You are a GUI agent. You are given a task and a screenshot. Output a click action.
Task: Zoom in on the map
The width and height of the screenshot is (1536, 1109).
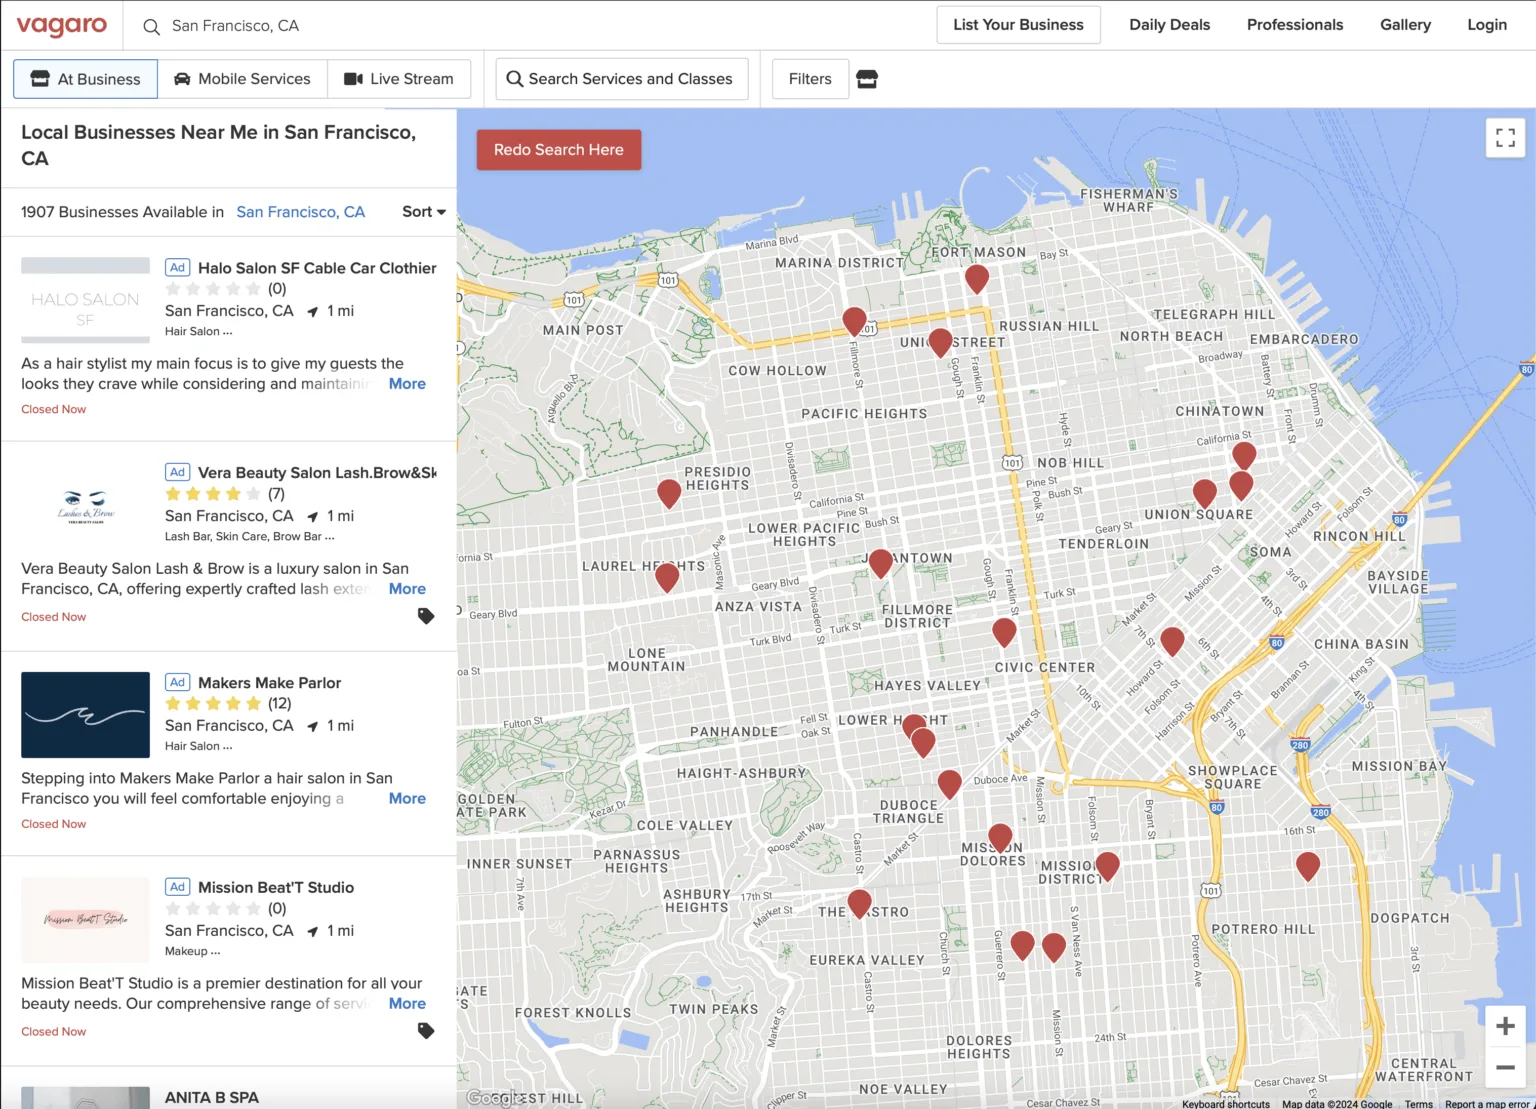click(x=1505, y=1026)
